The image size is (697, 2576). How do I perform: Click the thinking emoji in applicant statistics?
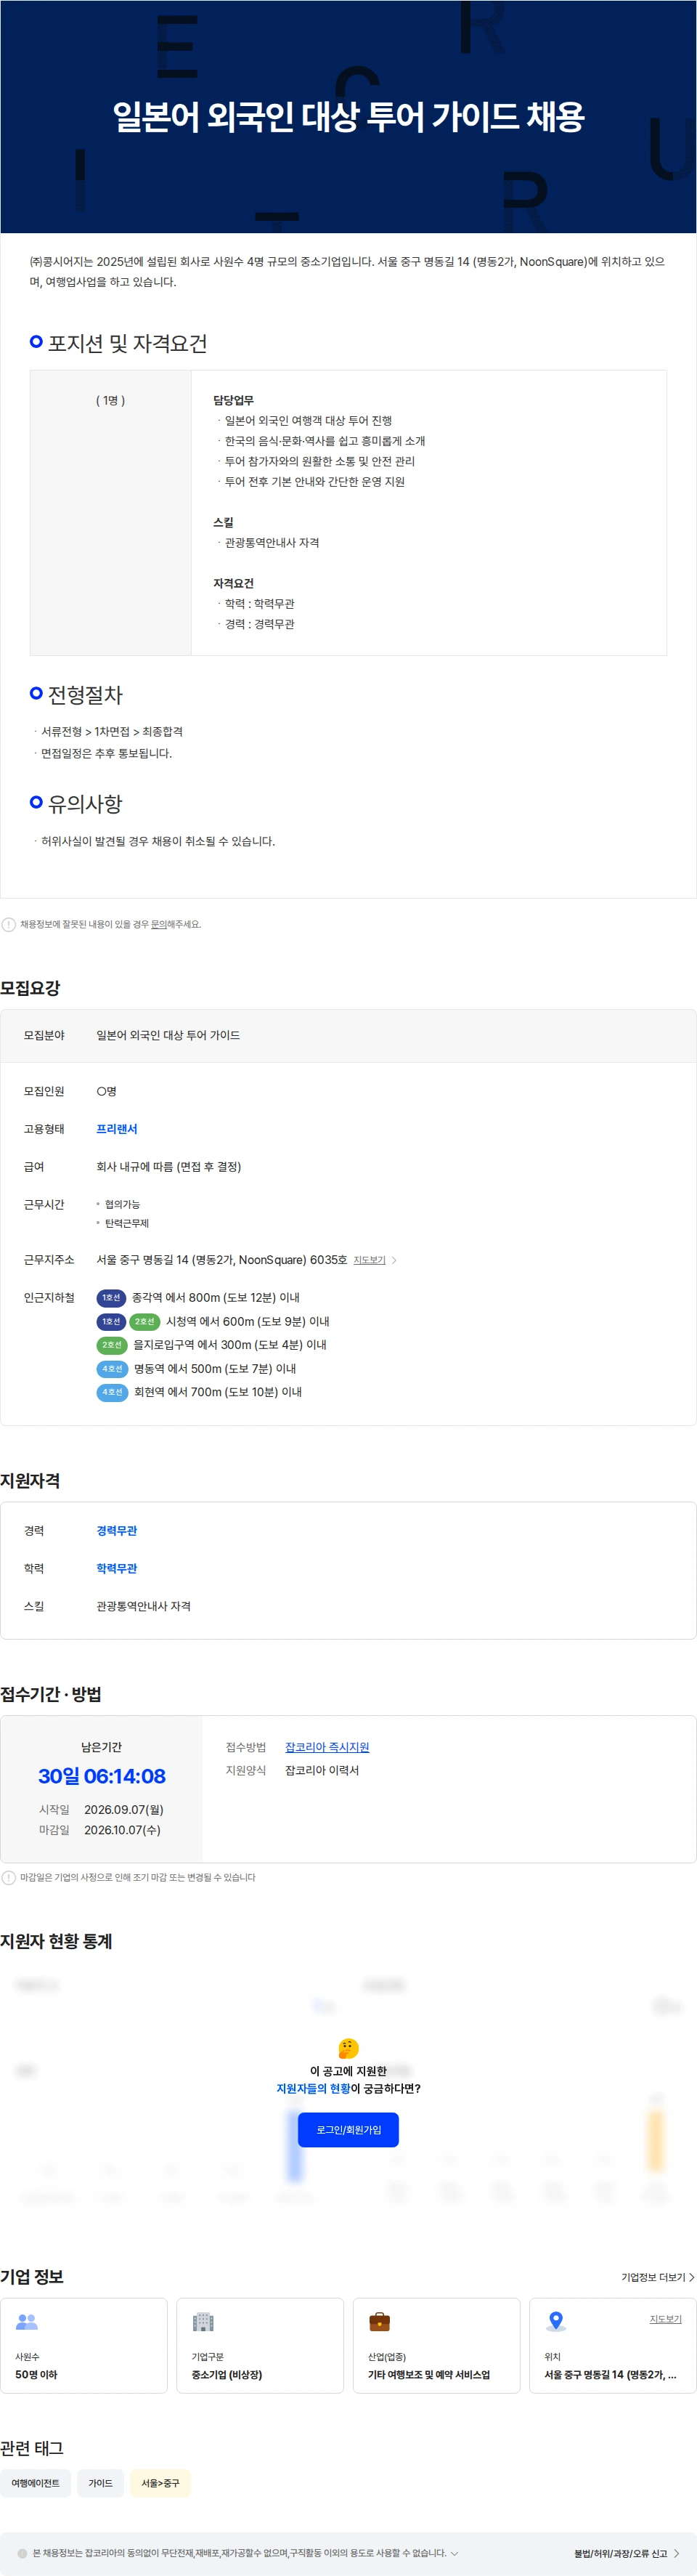pos(348,2048)
